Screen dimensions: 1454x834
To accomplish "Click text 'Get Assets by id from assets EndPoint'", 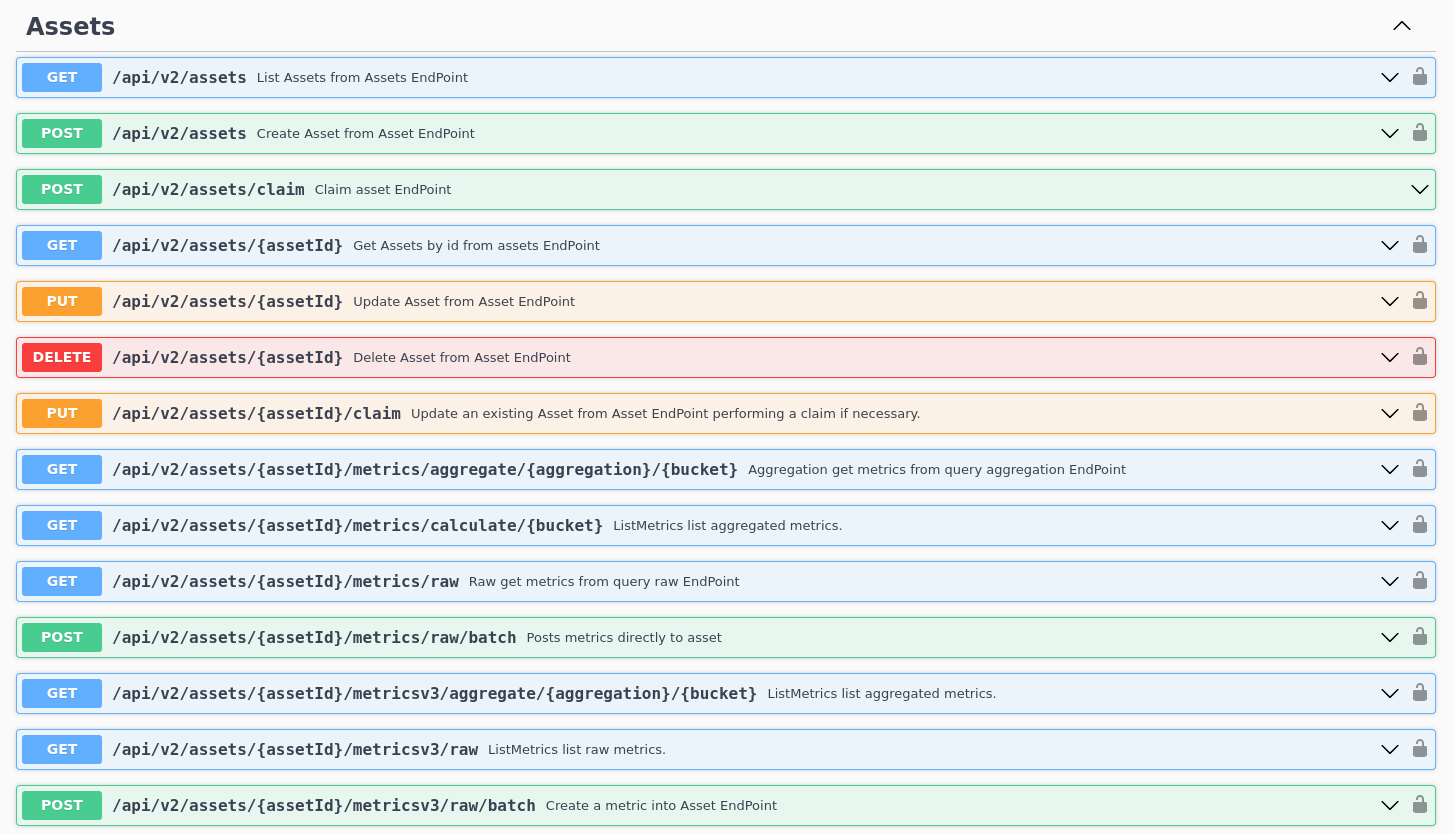I will [x=476, y=245].
